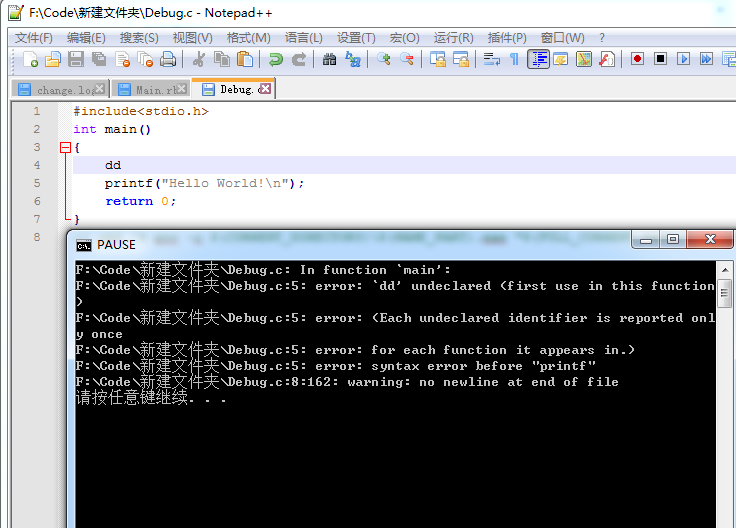Place cursor on the printf line
Screen dimensions: 736x528
pyautogui.click(x=205, y=184)
